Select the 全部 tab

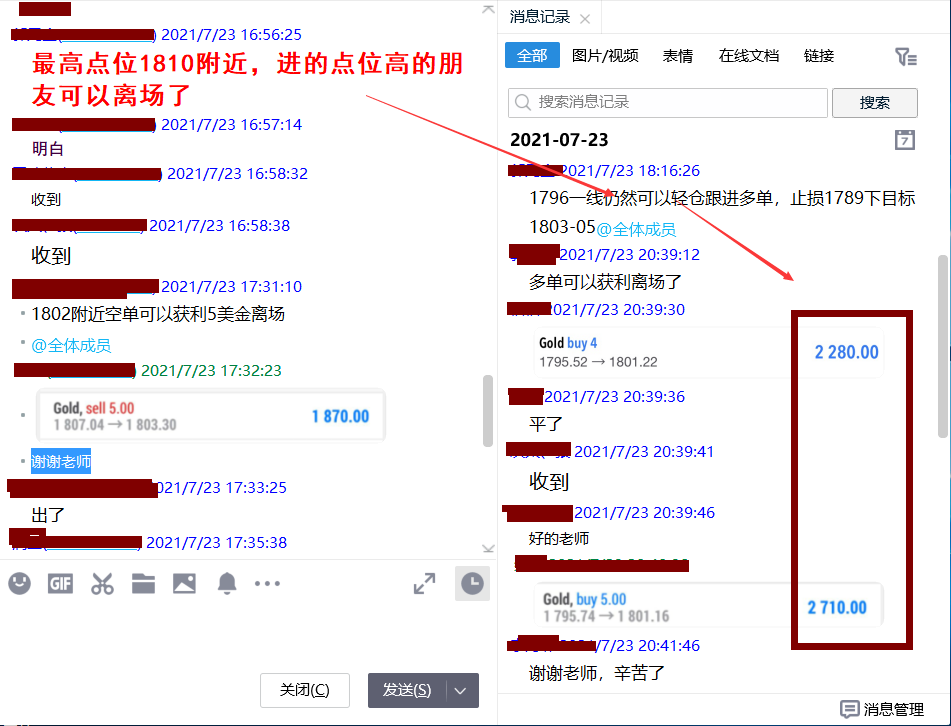pyautogui.click(x=532, y=56)
